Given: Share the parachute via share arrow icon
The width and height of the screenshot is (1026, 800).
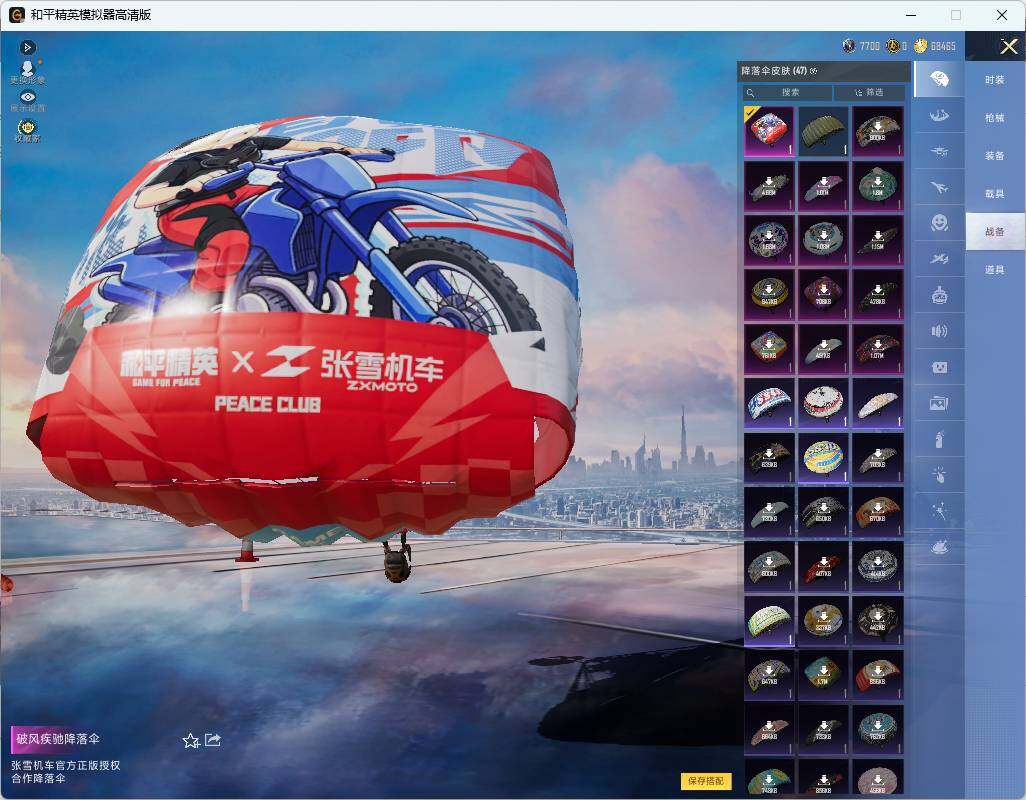Looking at the screenshot, I should [213, 740].
